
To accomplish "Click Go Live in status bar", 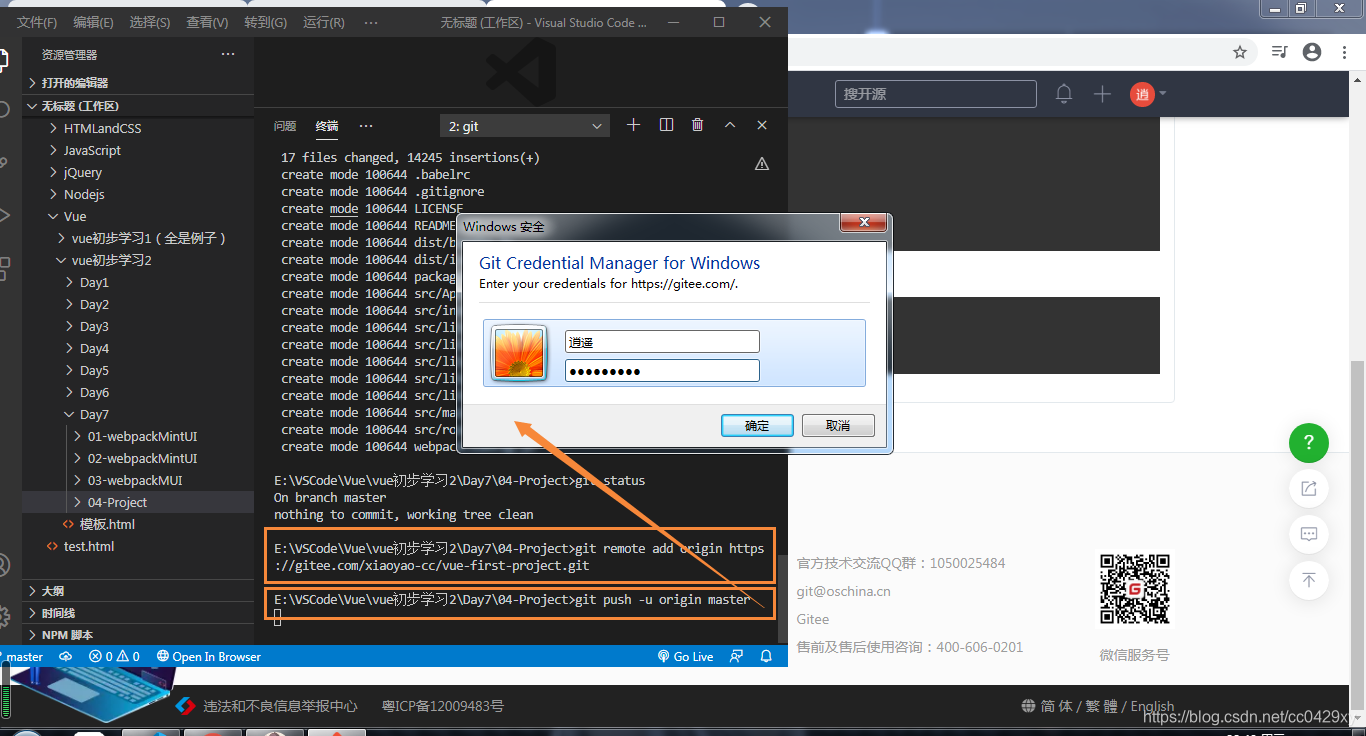I will [x=685, y=657].
